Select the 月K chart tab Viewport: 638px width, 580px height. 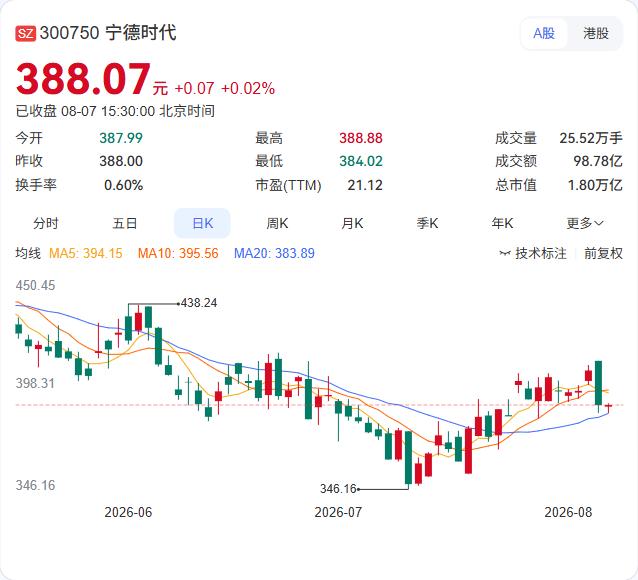click(352, 223)
